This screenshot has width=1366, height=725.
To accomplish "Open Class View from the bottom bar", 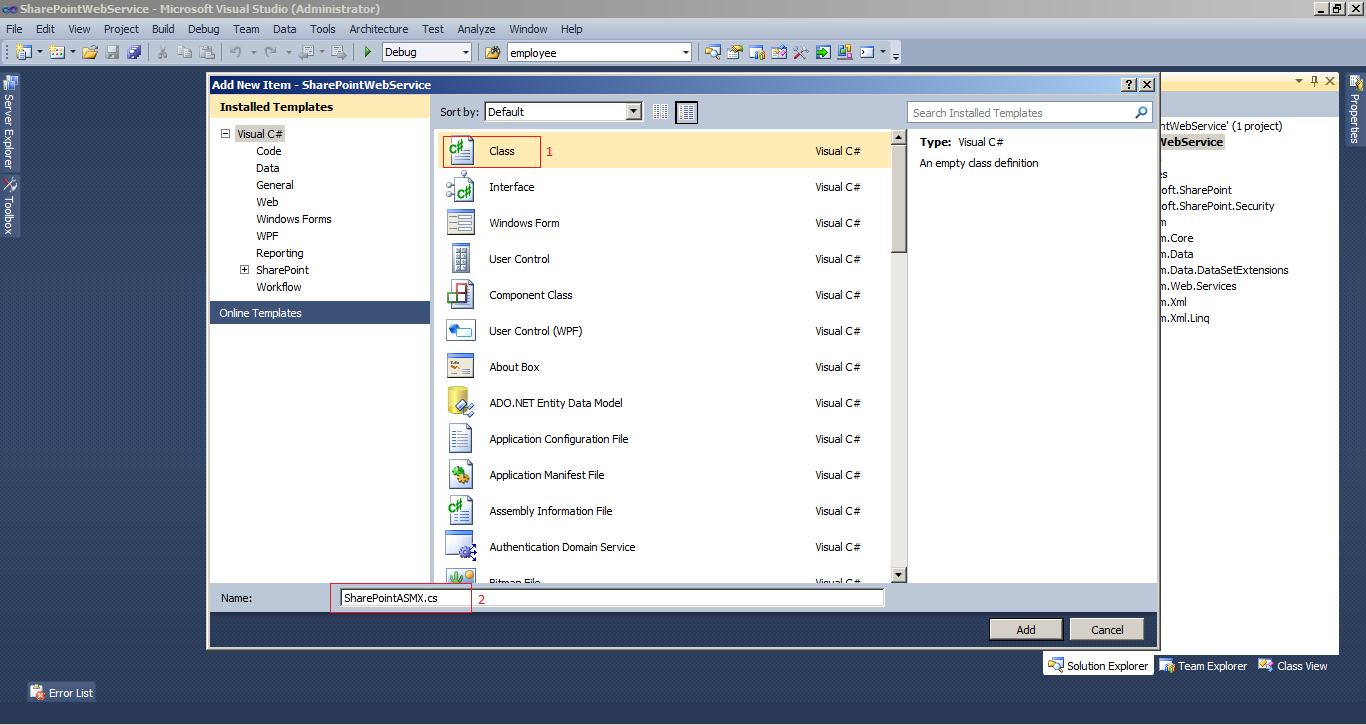I will (x=1293, y=665).
